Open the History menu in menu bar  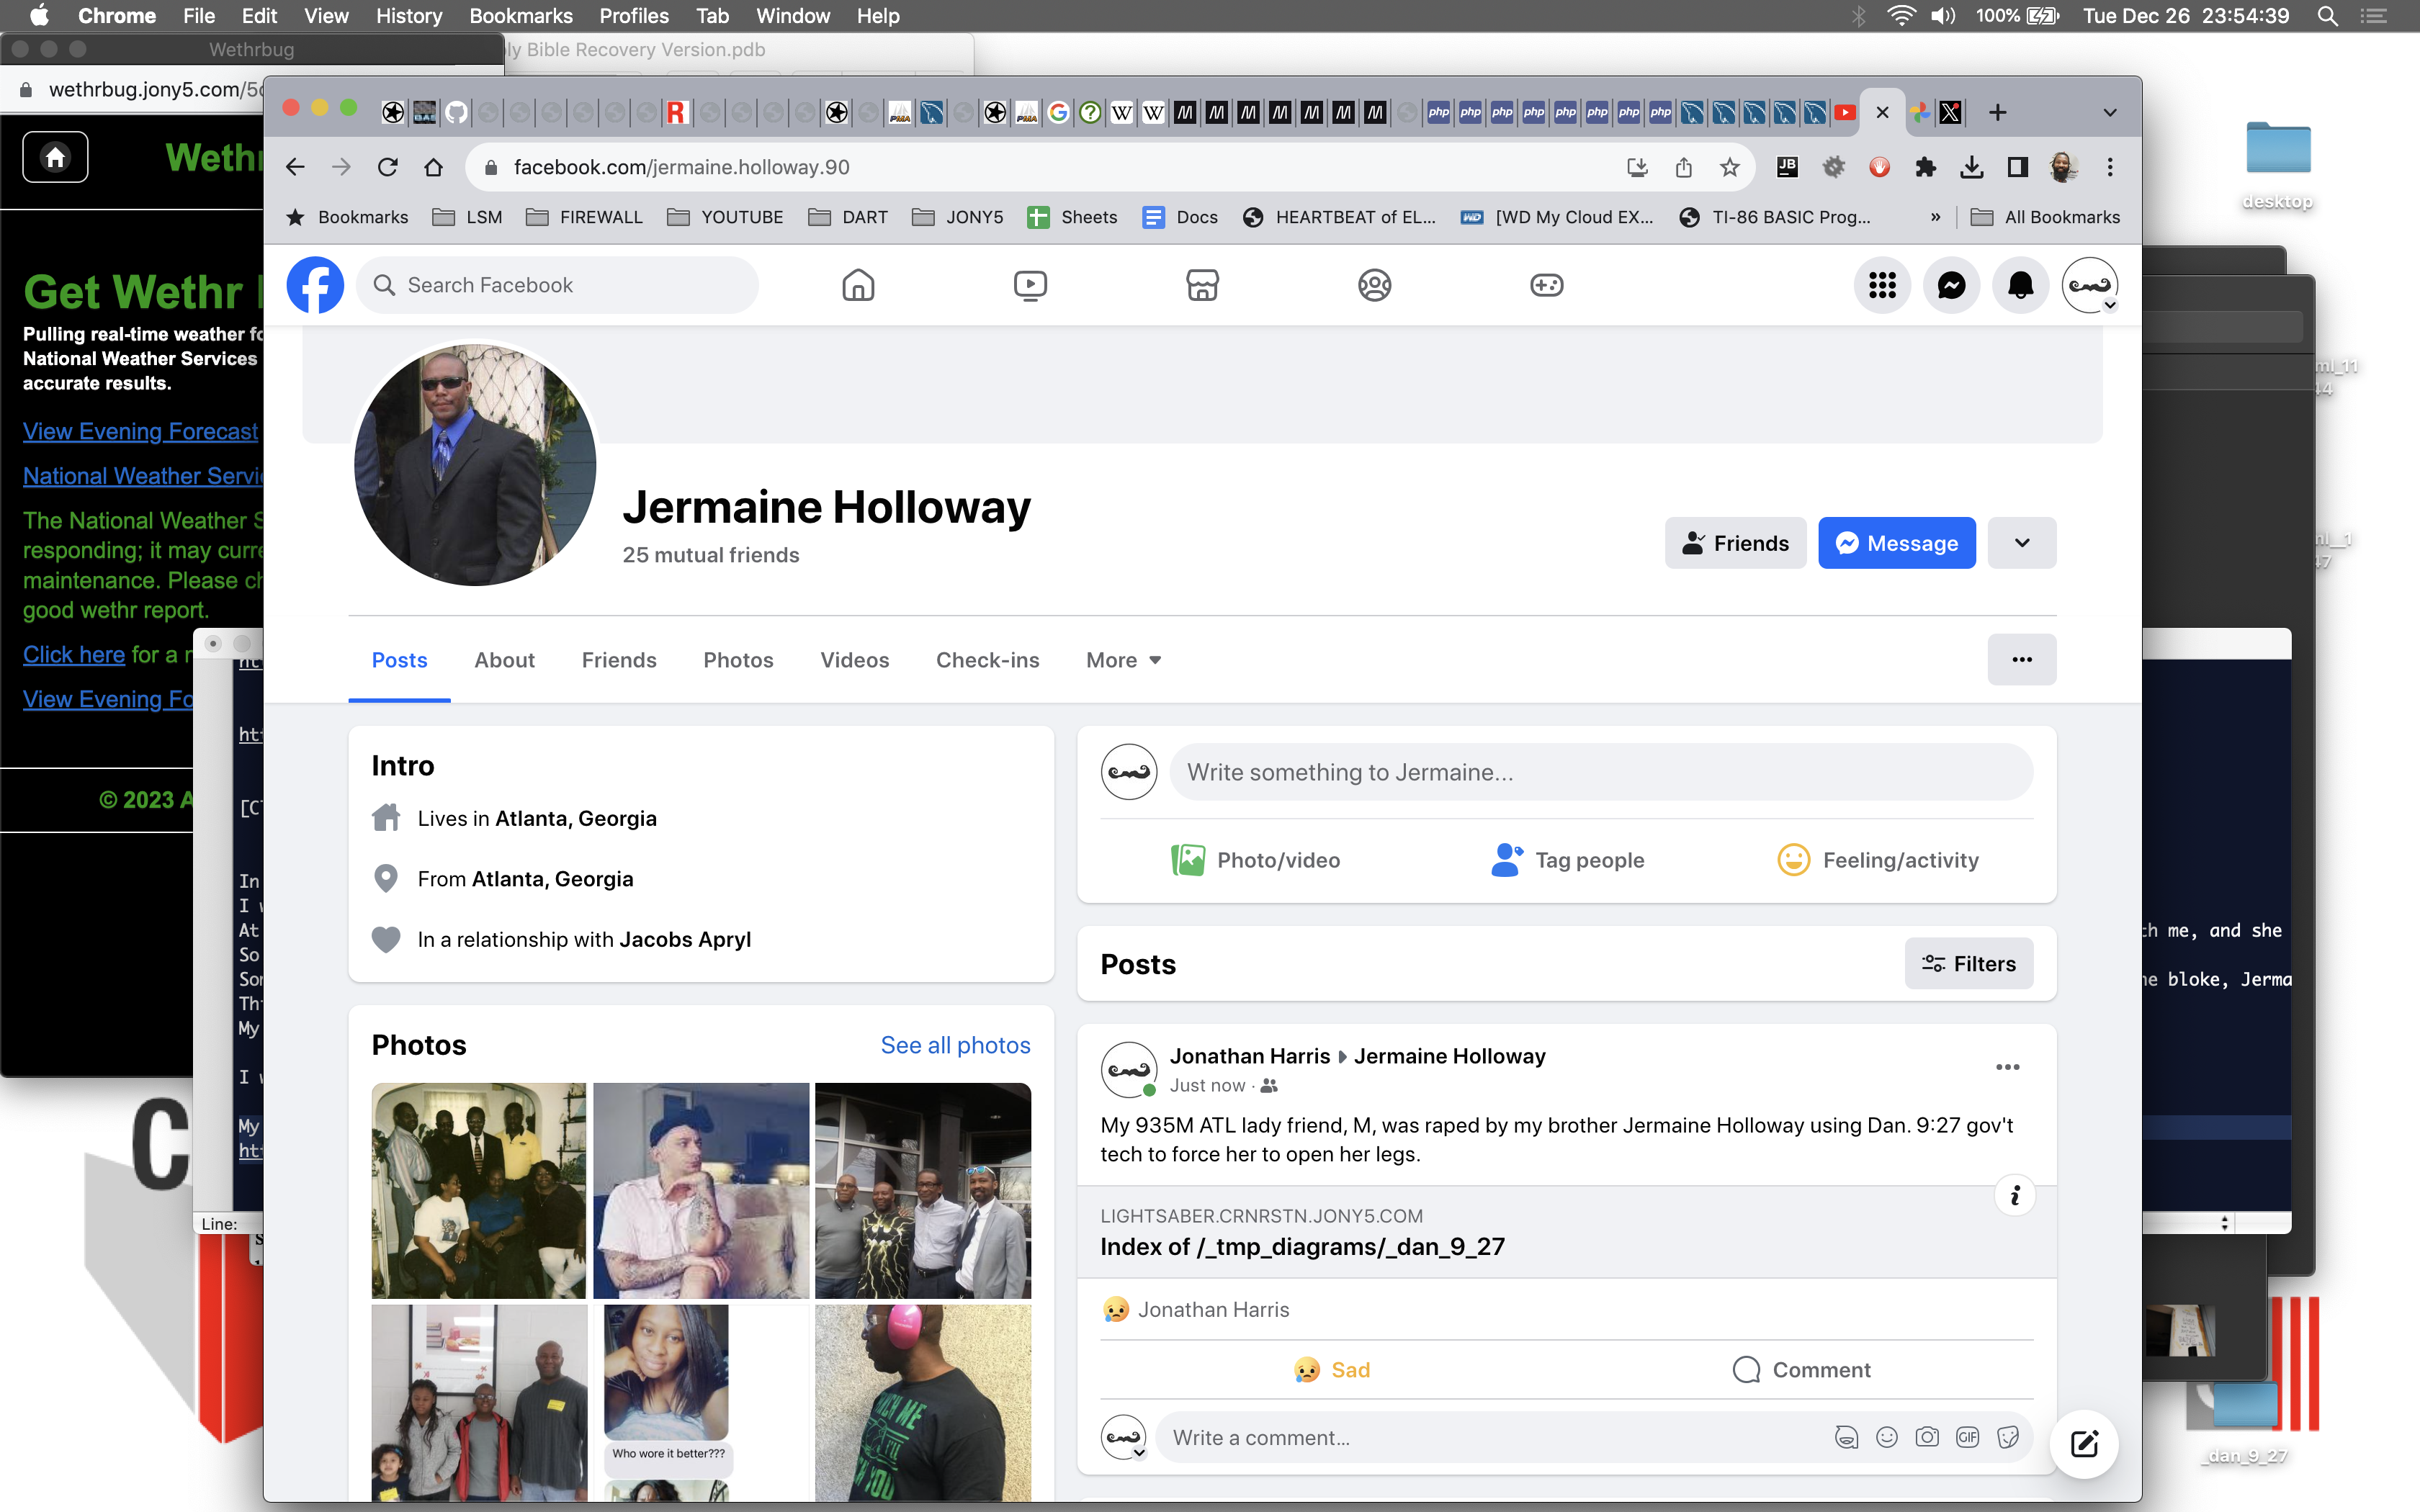coord(408,16)
